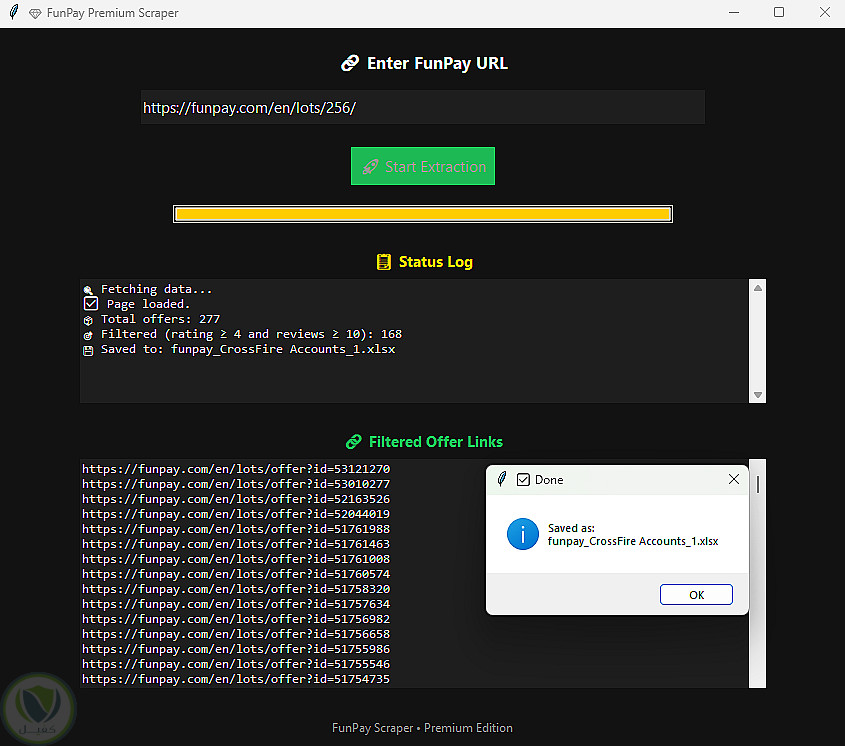The height and width of the screenshot is (746, 845).
Task: Click the Enter FunPay URL heading
Action: (437, 63)
